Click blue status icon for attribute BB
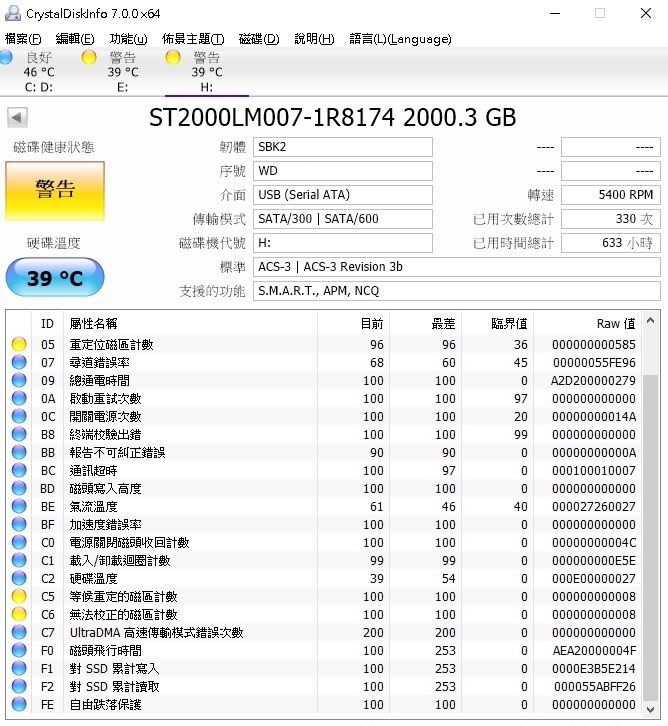Viewport: 668px width, 726px height. (x=19, y=452)
